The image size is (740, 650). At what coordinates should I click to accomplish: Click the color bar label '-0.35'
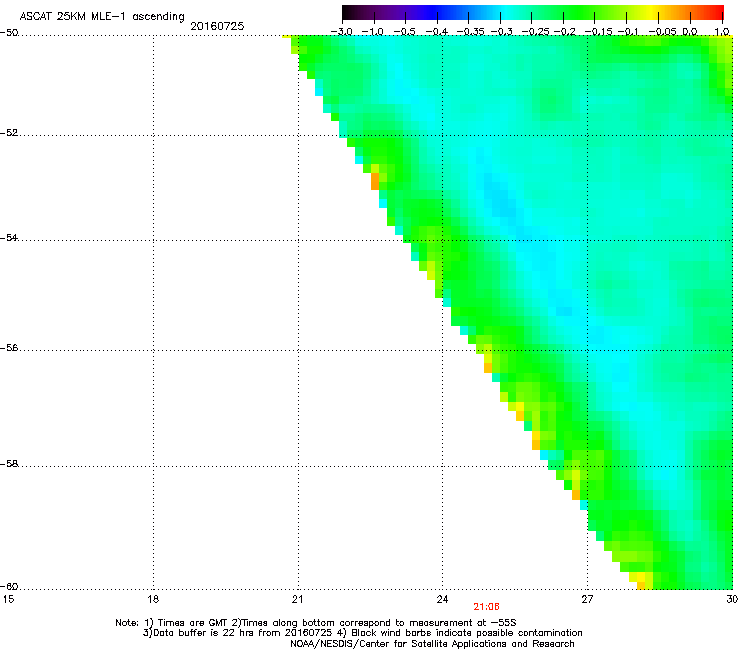pyautogui.click(x=470, y=32)
